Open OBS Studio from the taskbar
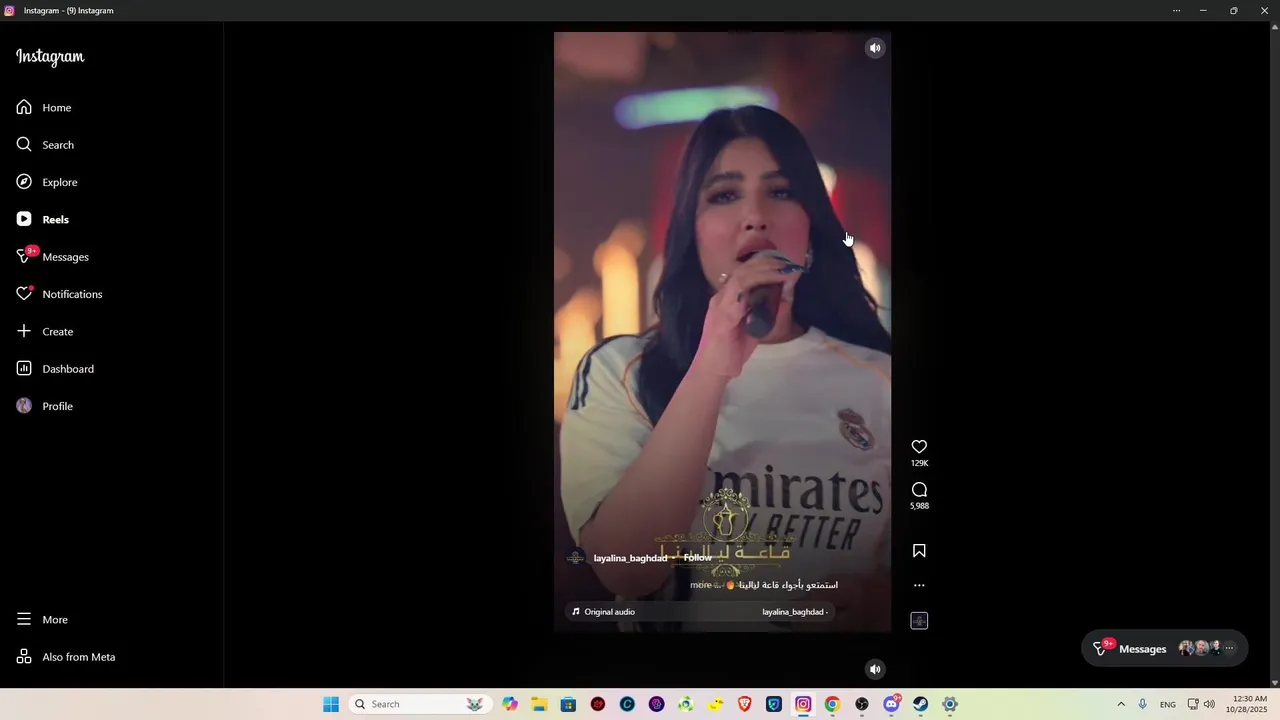 862,704
